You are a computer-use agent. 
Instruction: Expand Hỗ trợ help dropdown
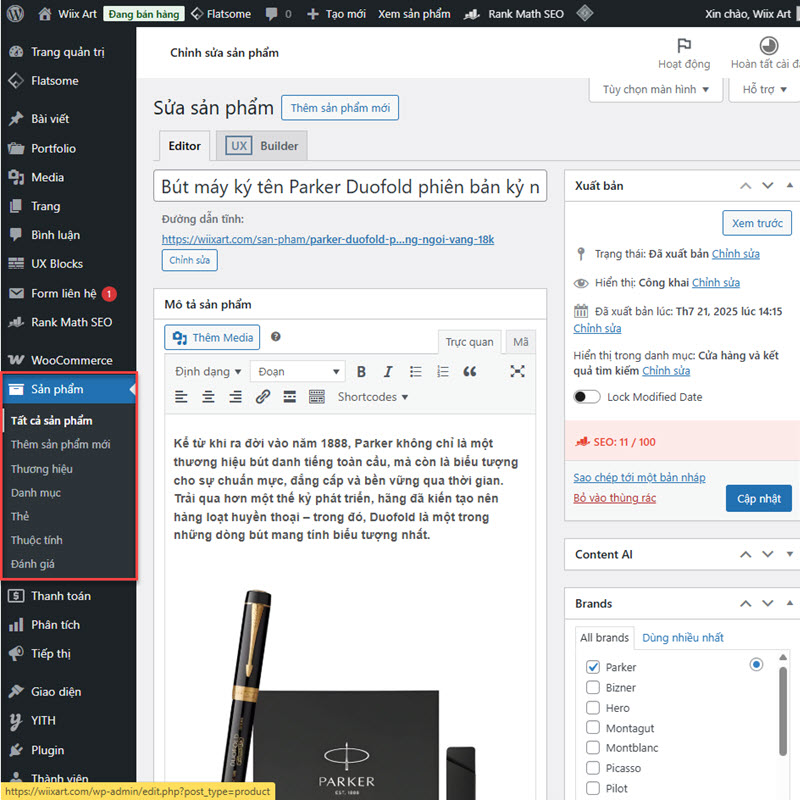[x=764, y=90]
